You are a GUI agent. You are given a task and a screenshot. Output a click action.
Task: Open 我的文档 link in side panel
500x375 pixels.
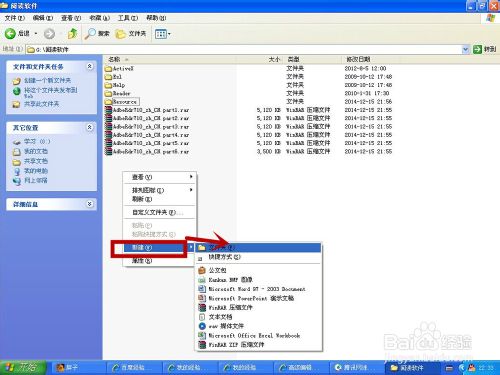pyautogui.click(x=36, y=151)
